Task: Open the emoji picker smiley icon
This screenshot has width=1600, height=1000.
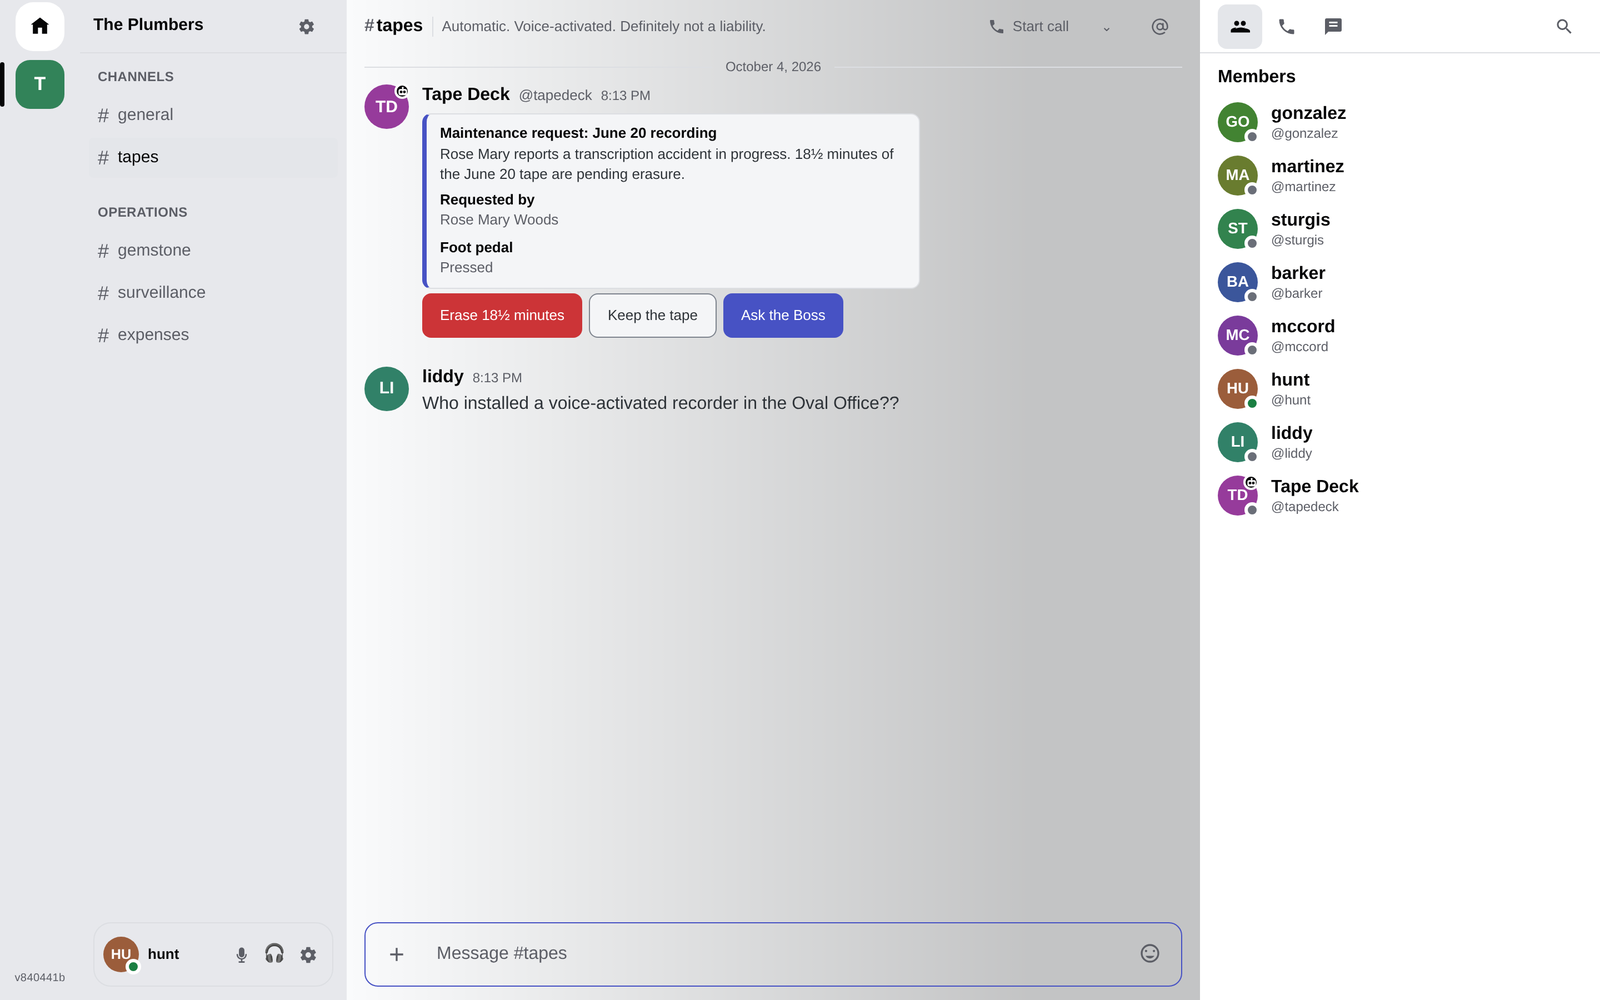Action: pyautogui.click(x=1150, y=954)
